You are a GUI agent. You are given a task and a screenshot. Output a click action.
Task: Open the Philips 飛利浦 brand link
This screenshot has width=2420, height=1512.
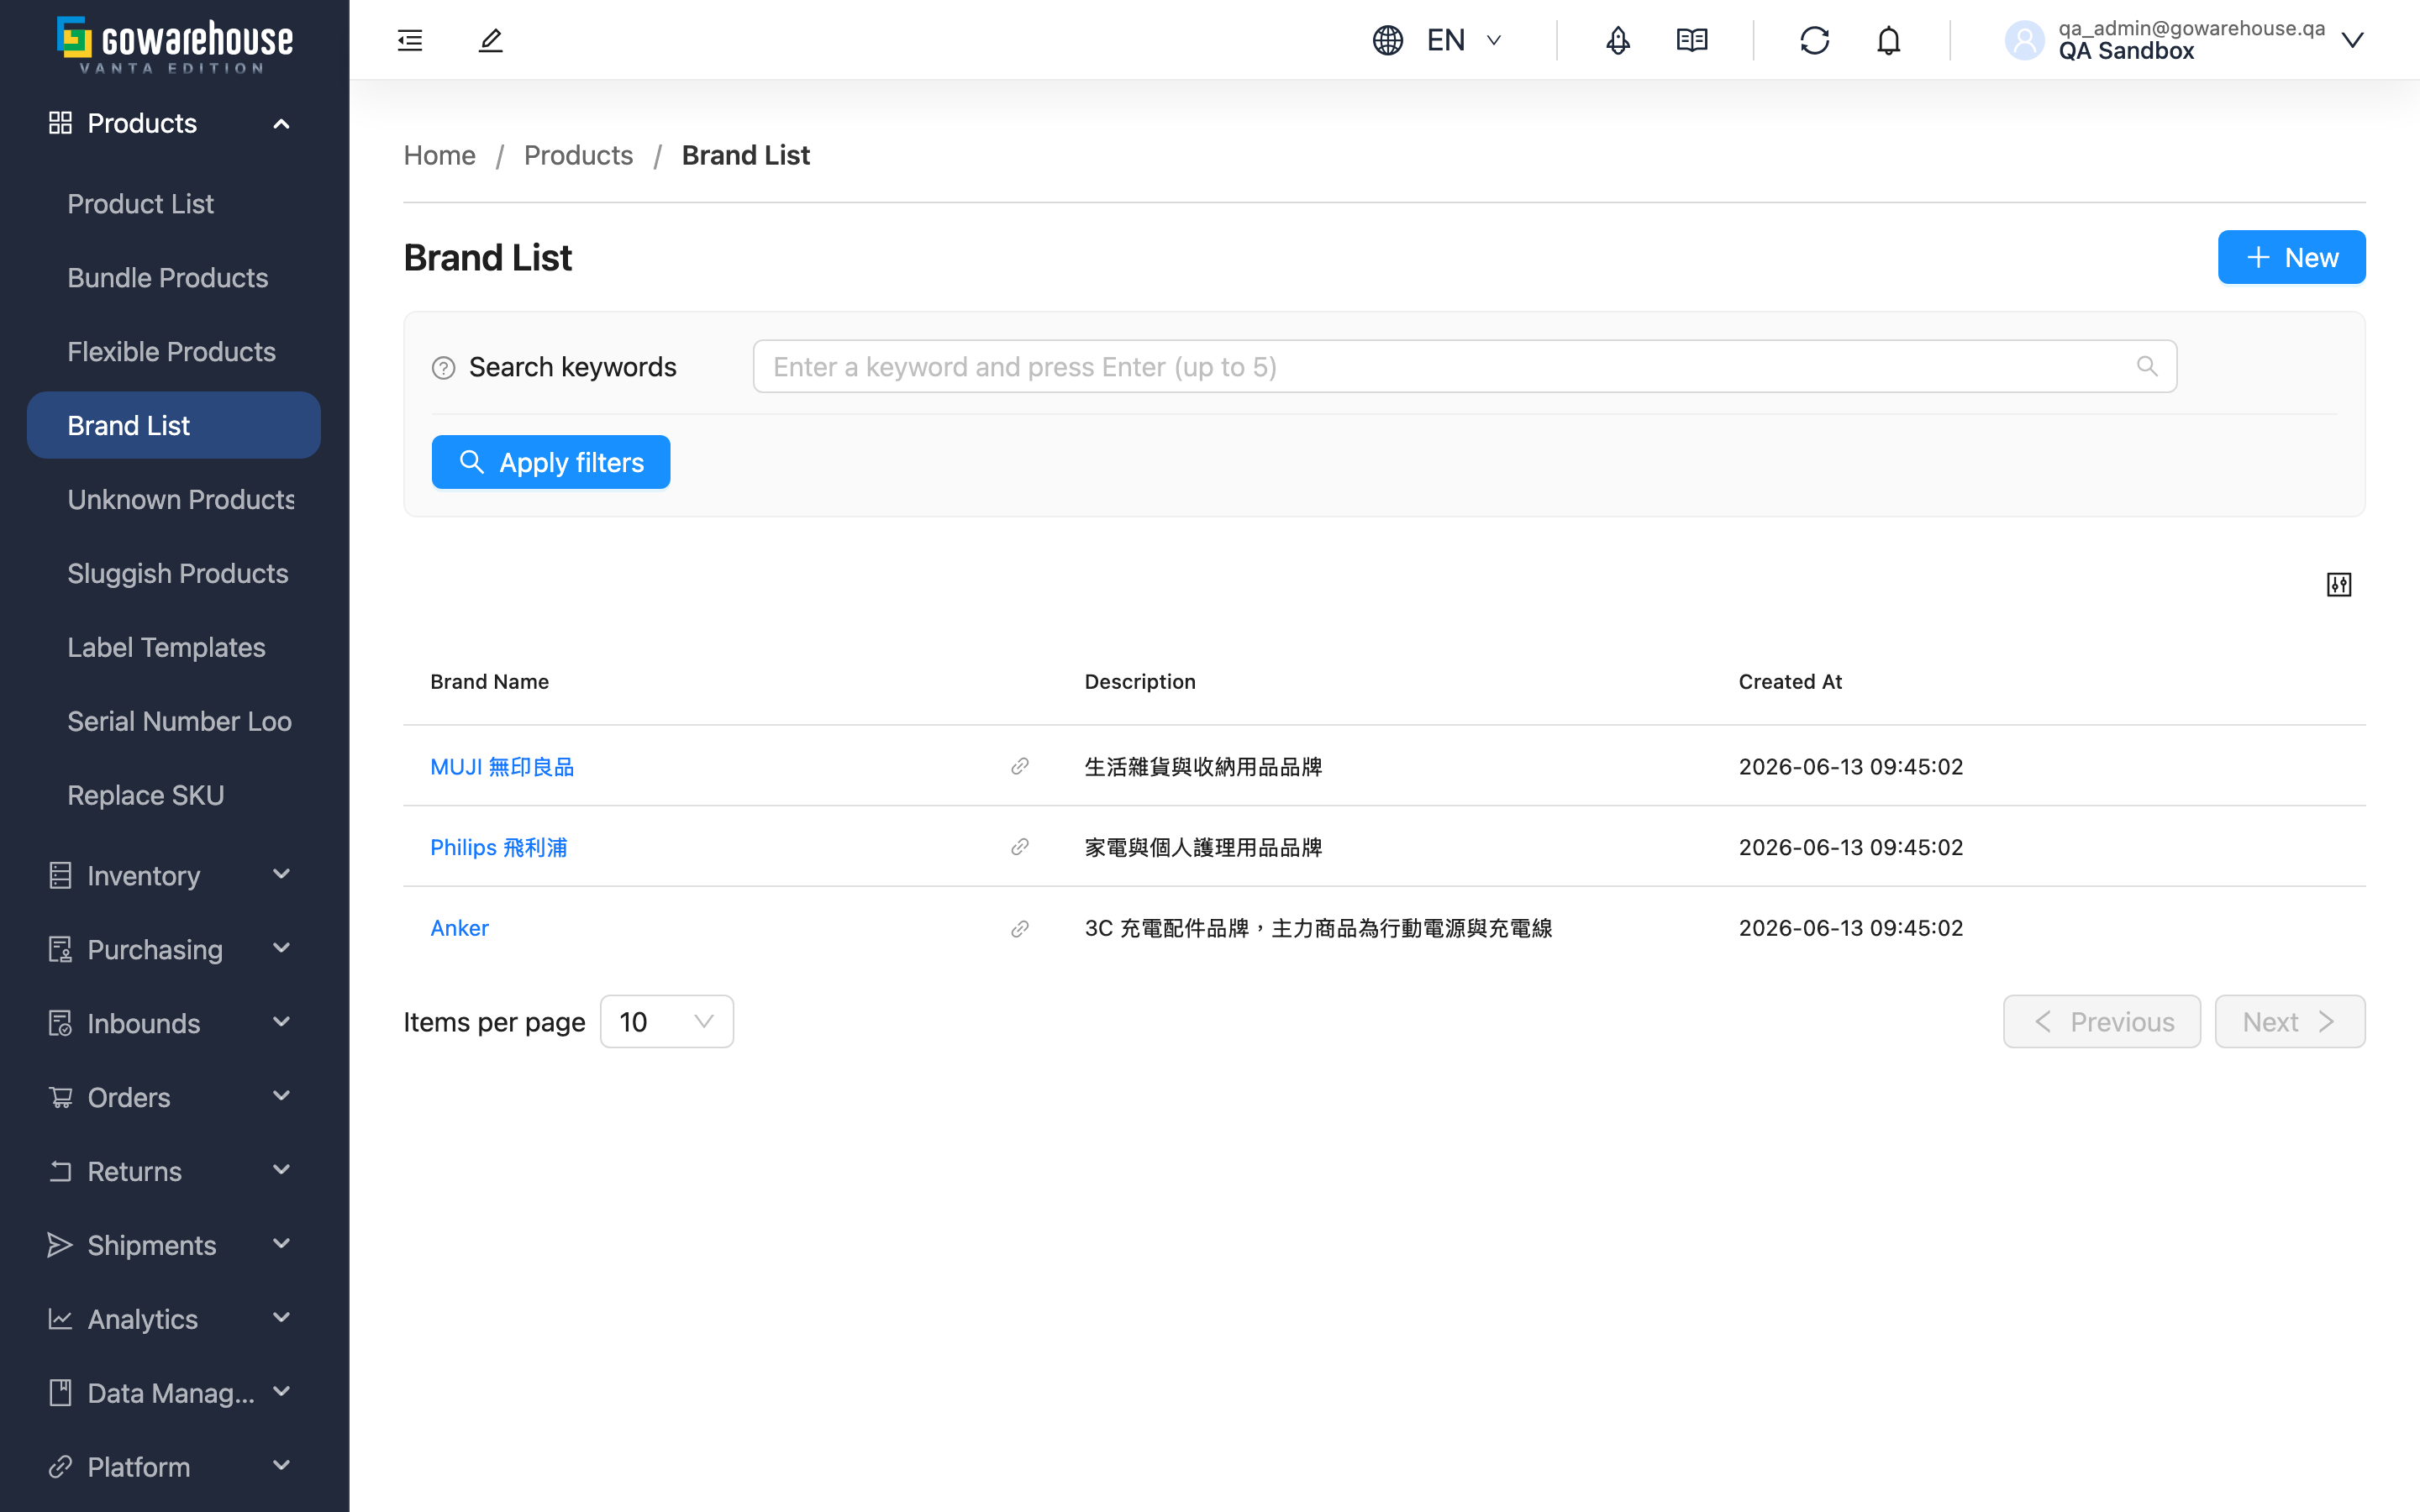[x=499, y=848]
